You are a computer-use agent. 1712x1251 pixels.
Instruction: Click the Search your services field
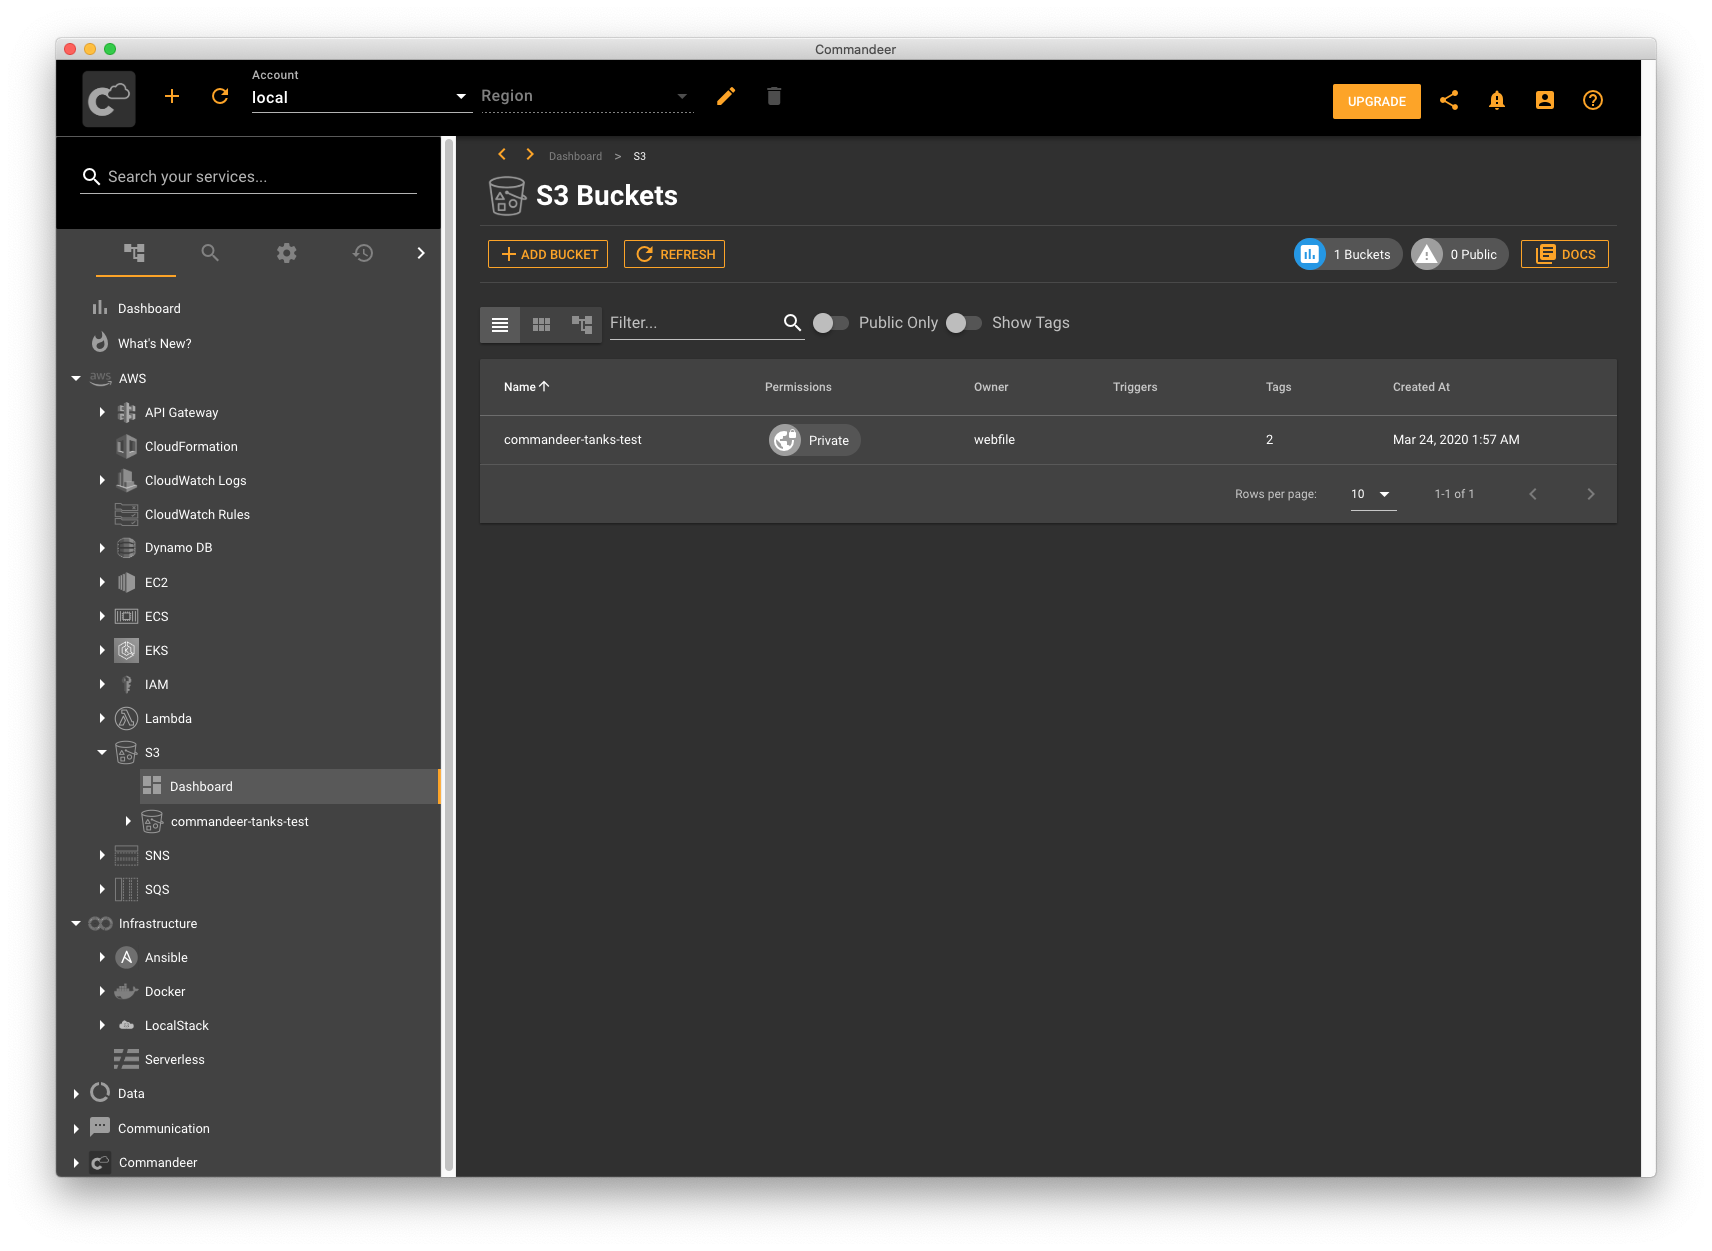[249, 176]
